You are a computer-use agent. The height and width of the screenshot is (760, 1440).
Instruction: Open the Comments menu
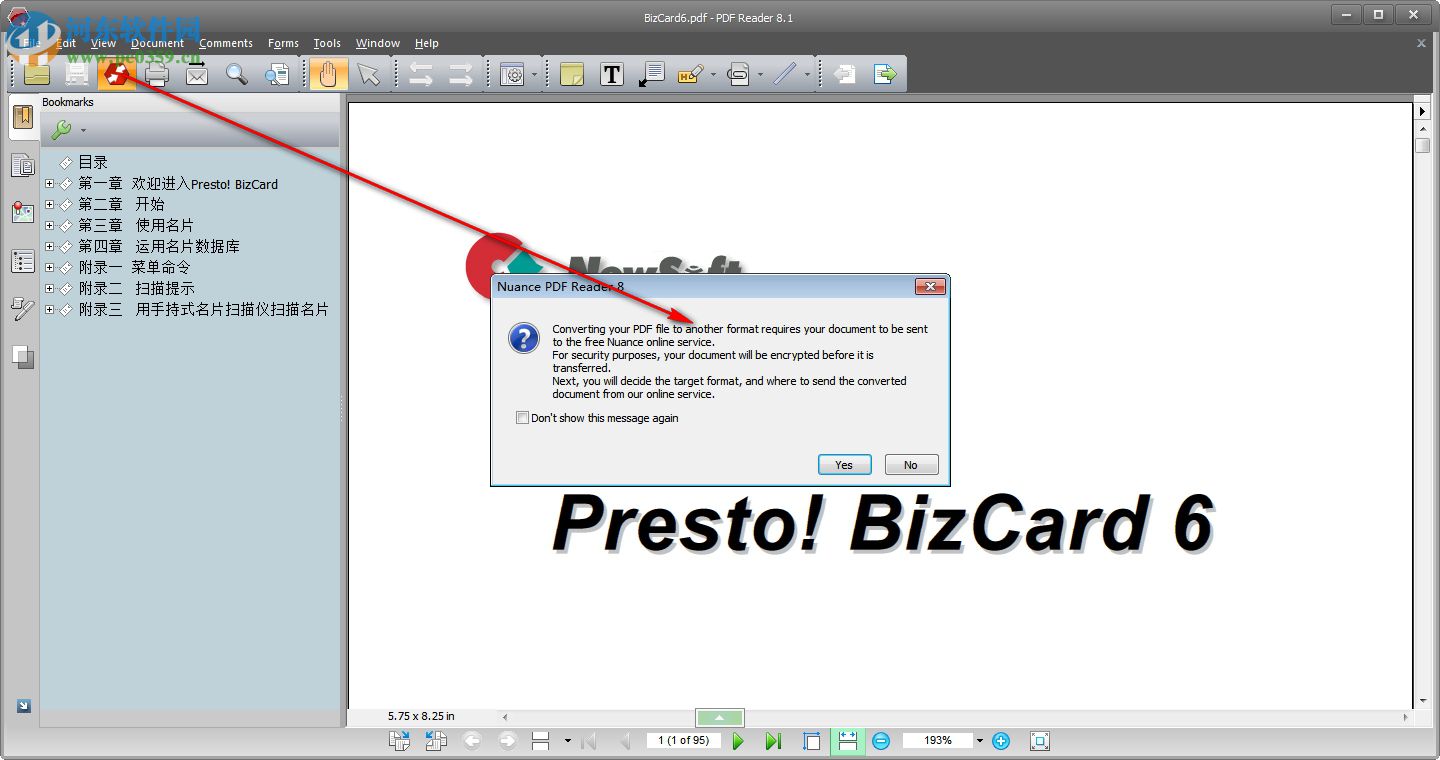tap(226, 43)
